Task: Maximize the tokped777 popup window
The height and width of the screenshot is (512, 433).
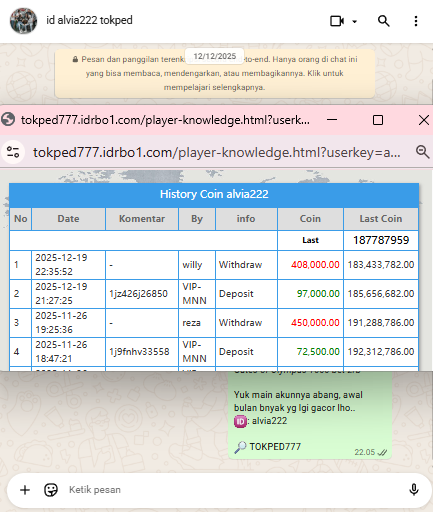Action: coord(378,120)
